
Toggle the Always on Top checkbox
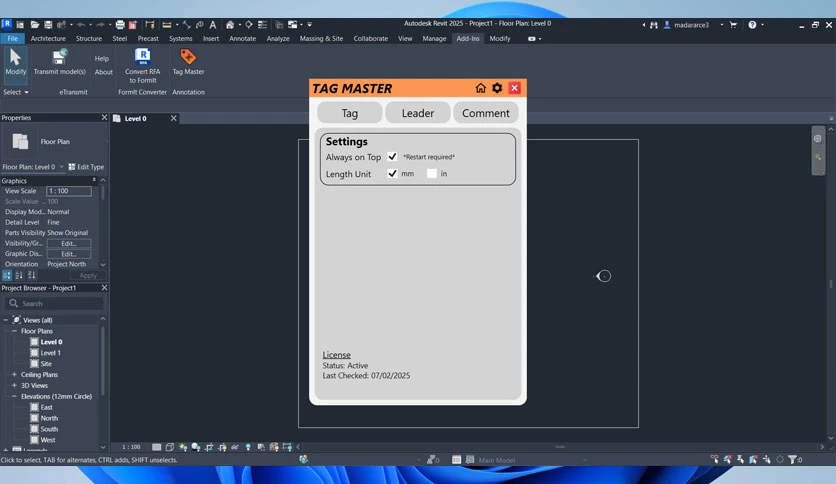click(392, 157)
